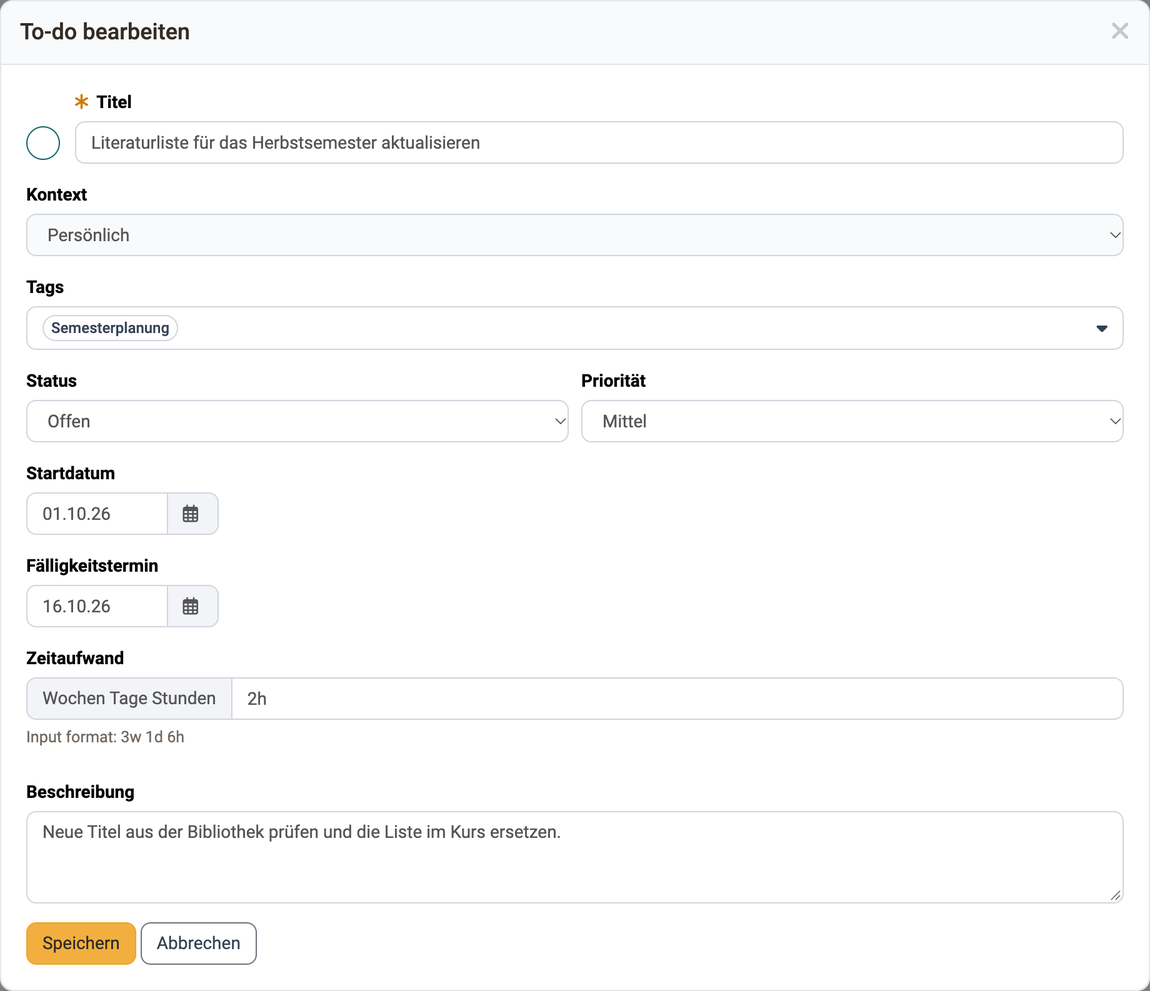The width and height of the screenshot is (1150, 991).
Task: Click the Tags field label
Action: pyautogui.click(x=45, y=287)
